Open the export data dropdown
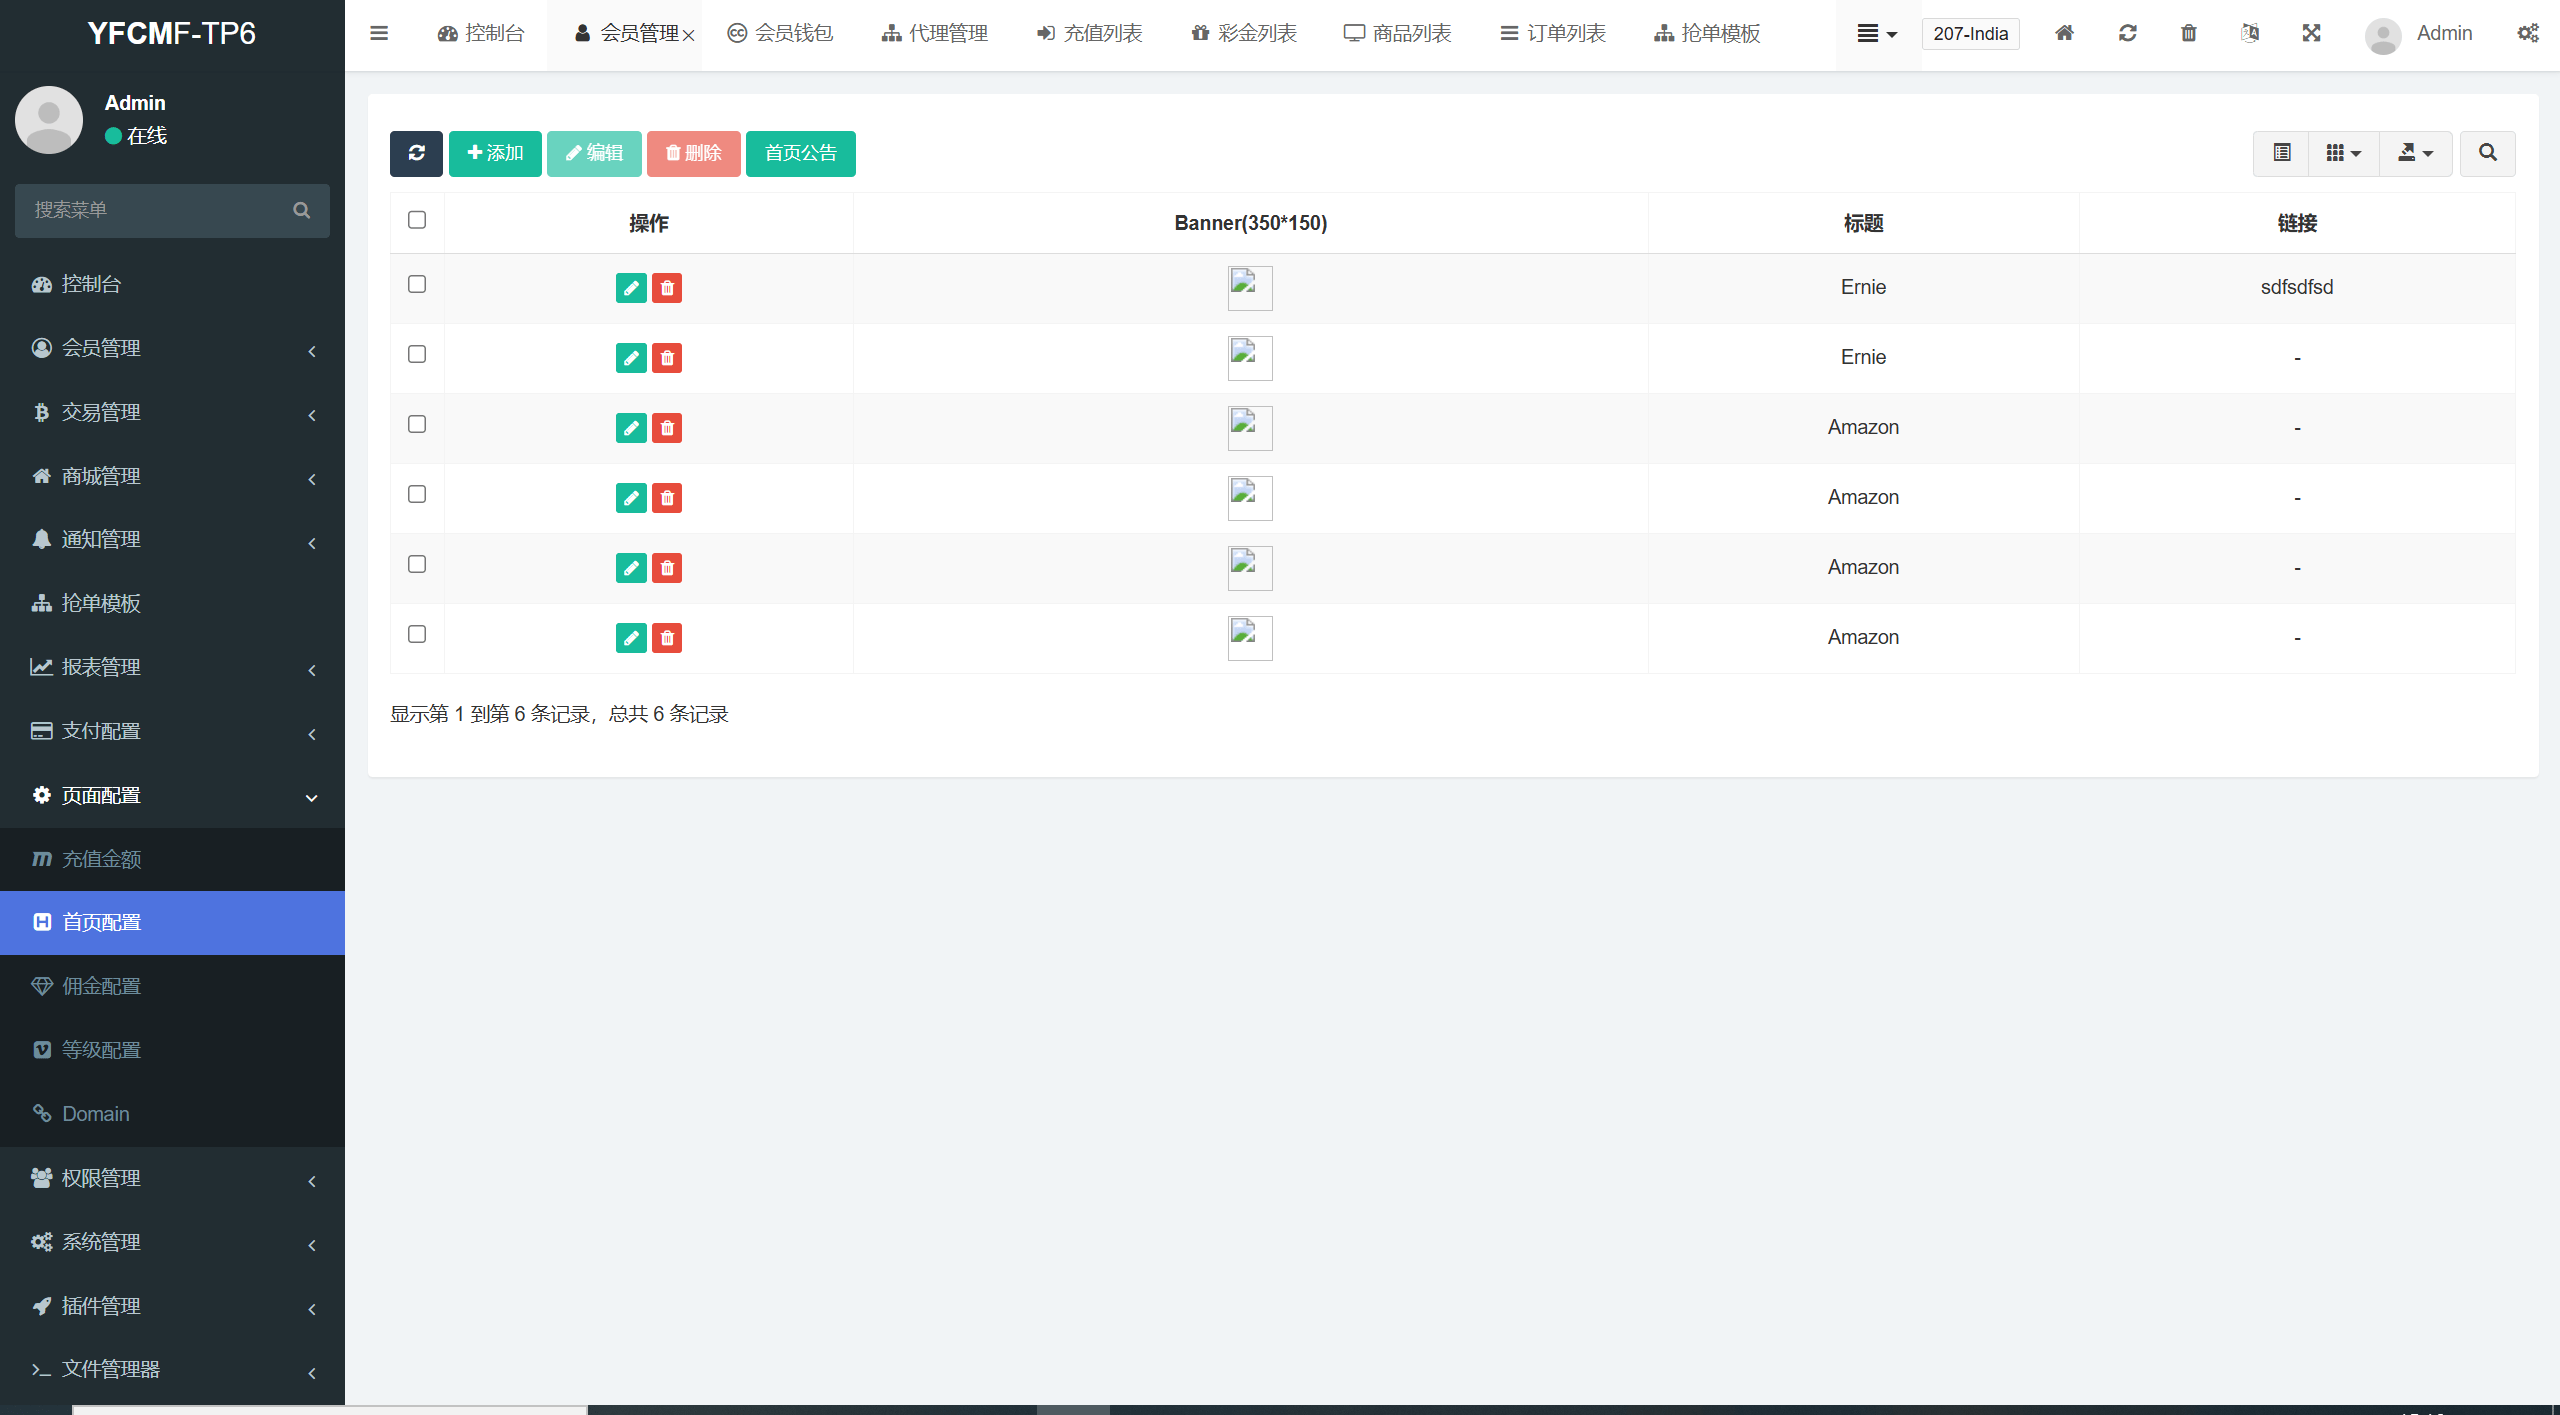Screen dimensions: 2560x1415 [2415, 153]
